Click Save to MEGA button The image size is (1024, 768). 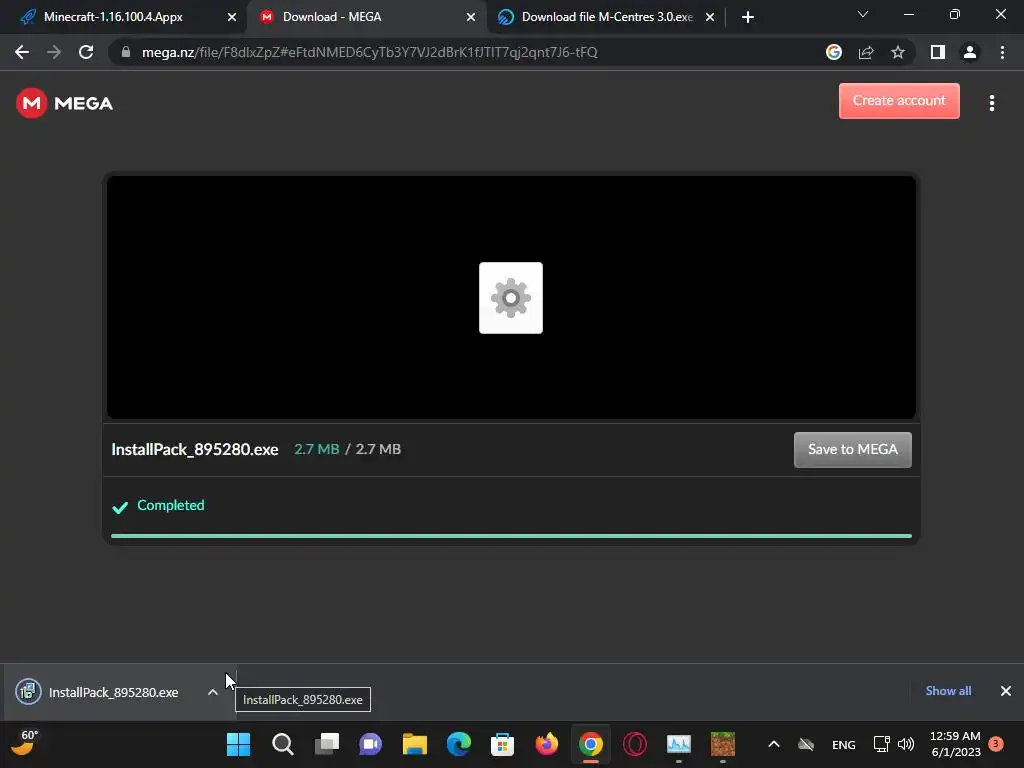click(852, 449)
